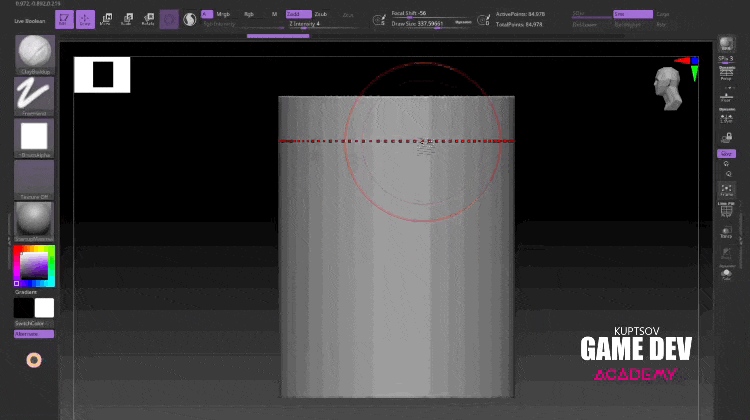Toggle the Floor grid icon
The height and width of the screenshot is (420, 750).
(726, 97)
